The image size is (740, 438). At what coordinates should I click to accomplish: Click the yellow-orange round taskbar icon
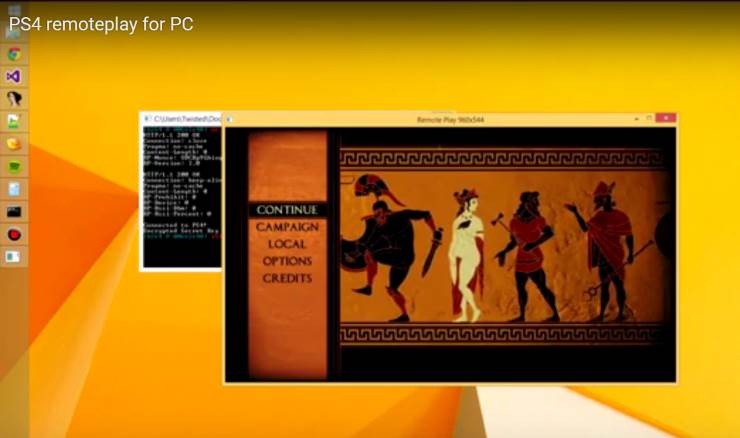[14, 144]
